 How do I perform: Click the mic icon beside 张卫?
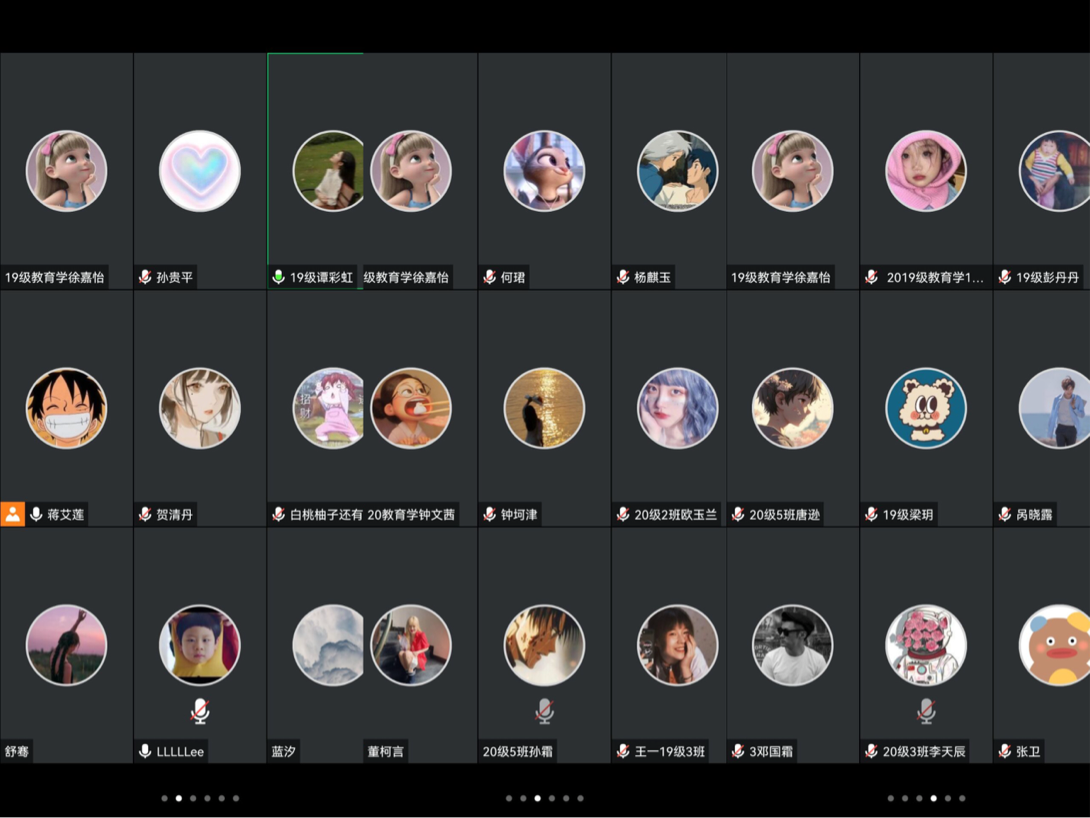pyautogui.click(x=1005, y=751)
